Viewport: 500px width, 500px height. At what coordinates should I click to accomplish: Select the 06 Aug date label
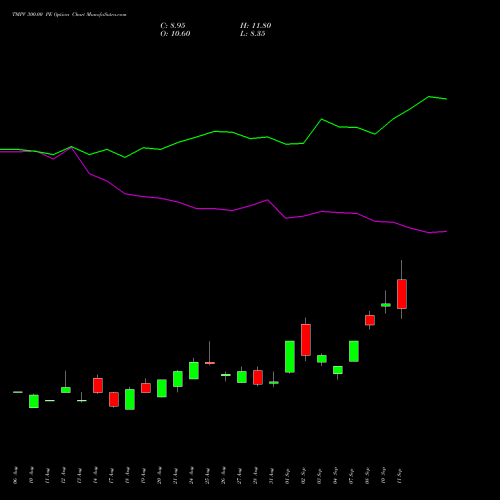[15, 475]
